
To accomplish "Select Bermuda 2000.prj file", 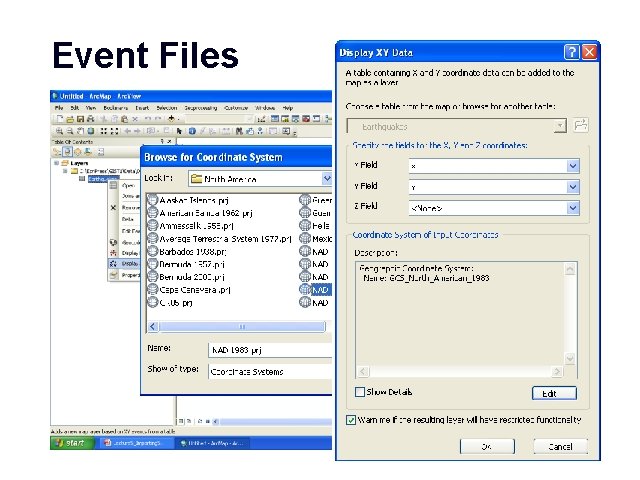I will click(x=186, y=277).
